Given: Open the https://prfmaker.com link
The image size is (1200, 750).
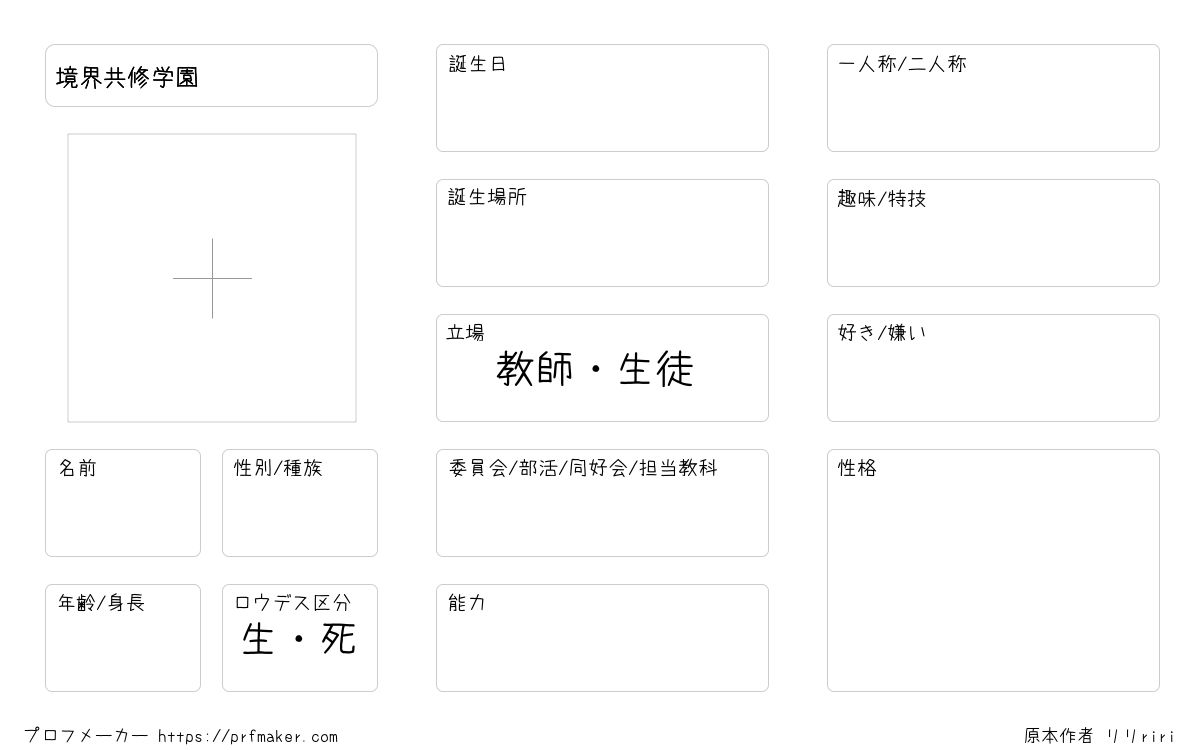Looking at the screenshot, I should [x=248, y=737].
